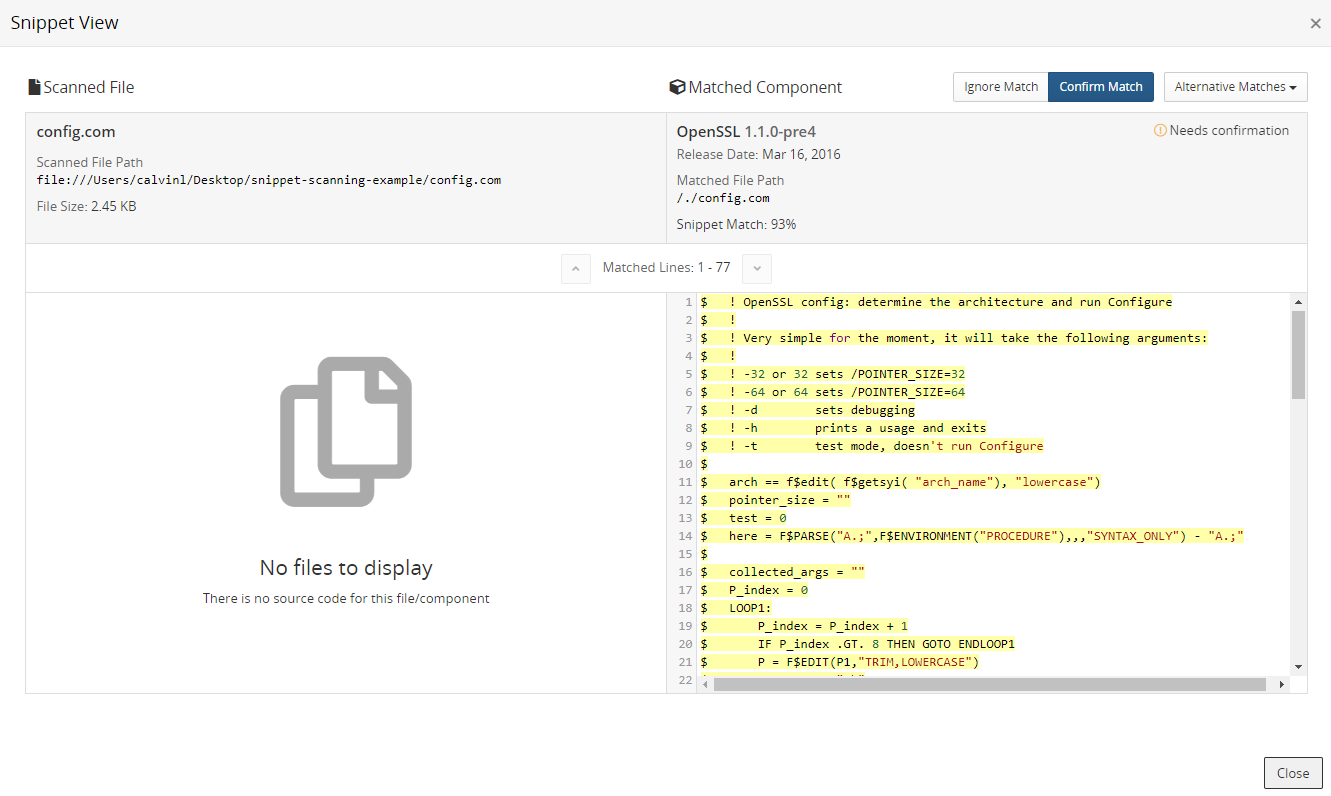Click the large no-files placeholder icon

coord(345,431)
